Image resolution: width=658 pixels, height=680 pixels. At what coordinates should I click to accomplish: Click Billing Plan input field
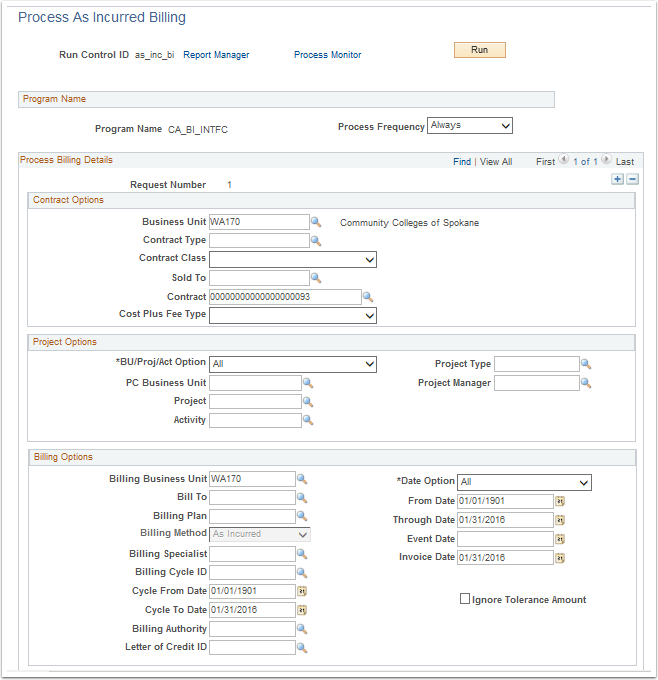click(x=252, y=516)
